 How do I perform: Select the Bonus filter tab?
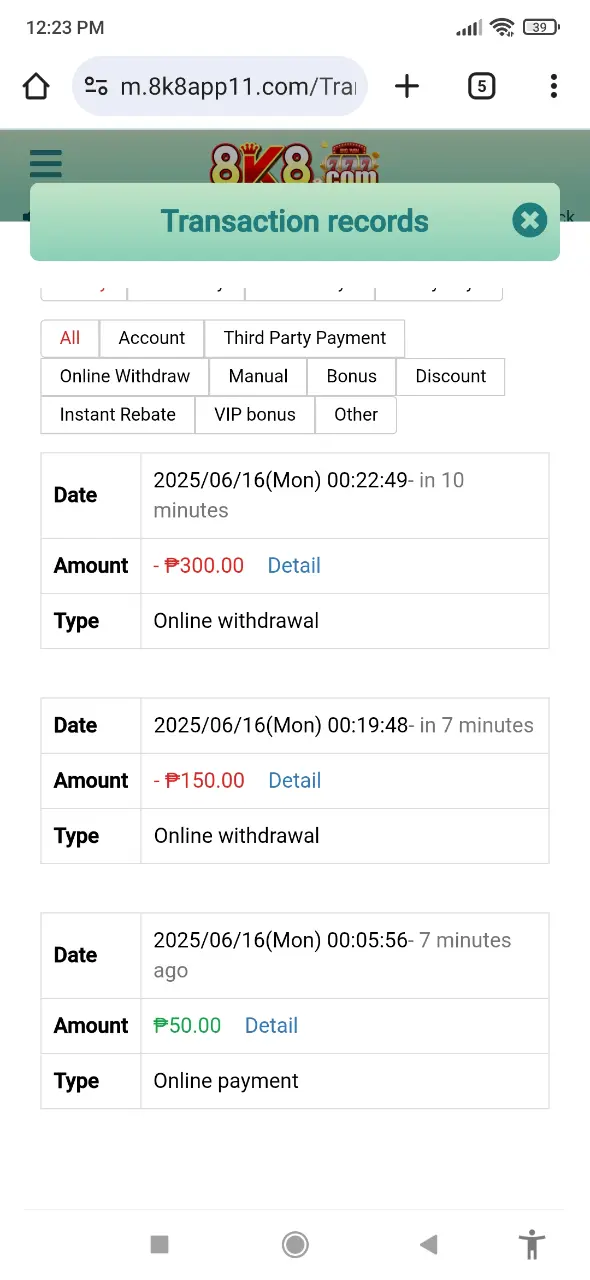(x=352, y=376)
